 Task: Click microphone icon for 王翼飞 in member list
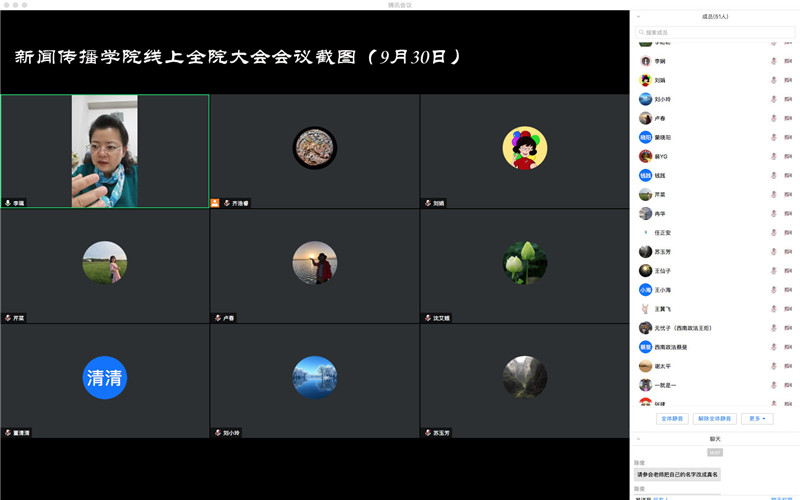pyautogui.click(x=773, y=309)
